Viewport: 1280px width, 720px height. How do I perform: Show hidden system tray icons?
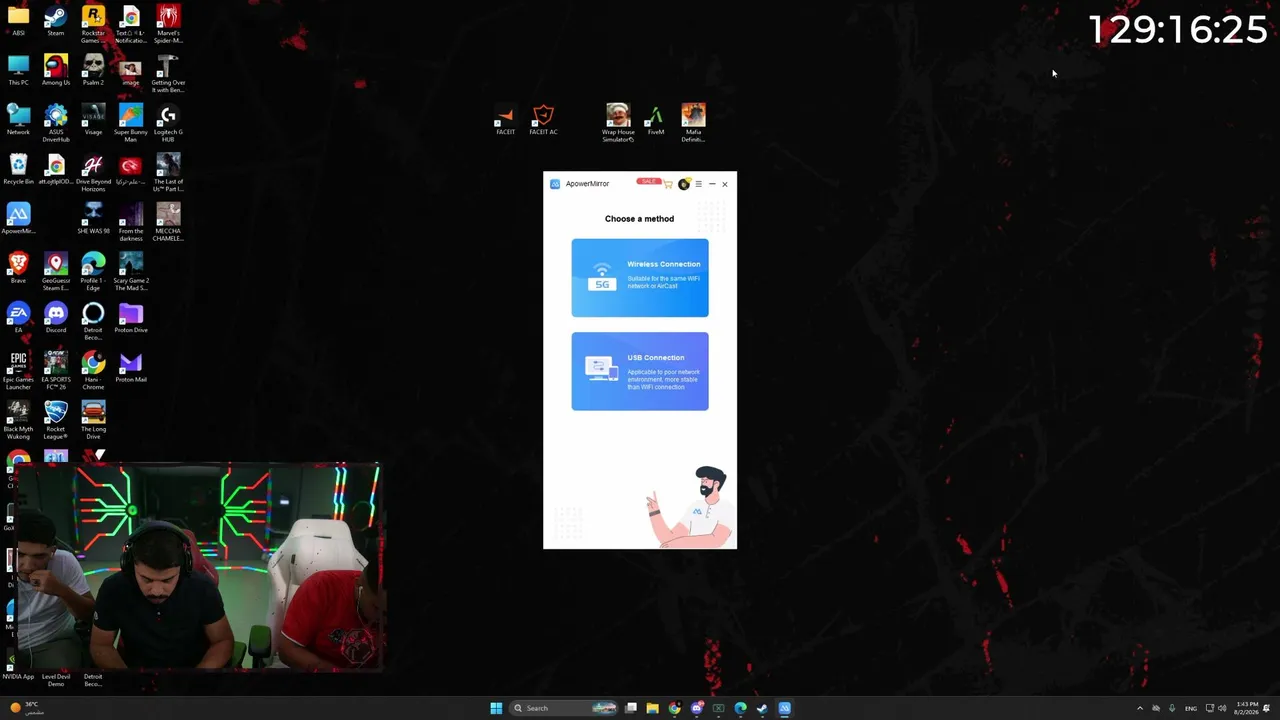pyautogui.click(x=1140, y=708)
